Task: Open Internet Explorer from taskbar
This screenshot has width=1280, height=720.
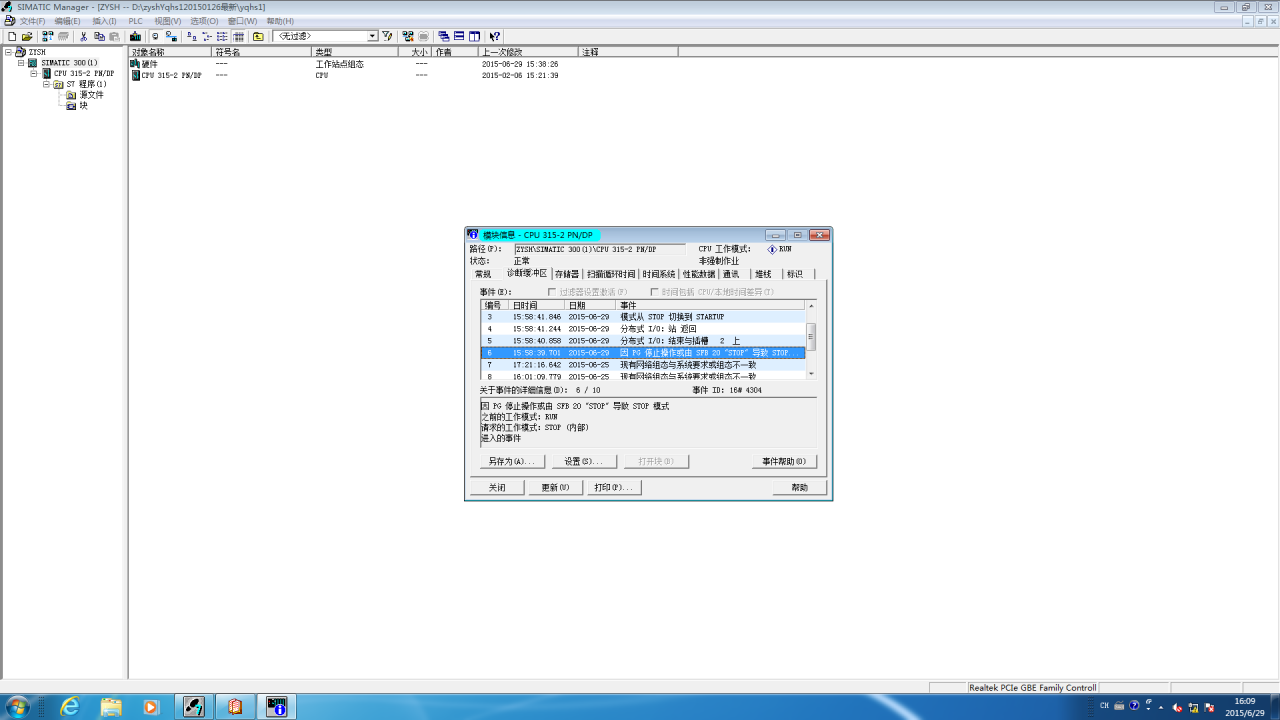Action: [x=69, y=707]
